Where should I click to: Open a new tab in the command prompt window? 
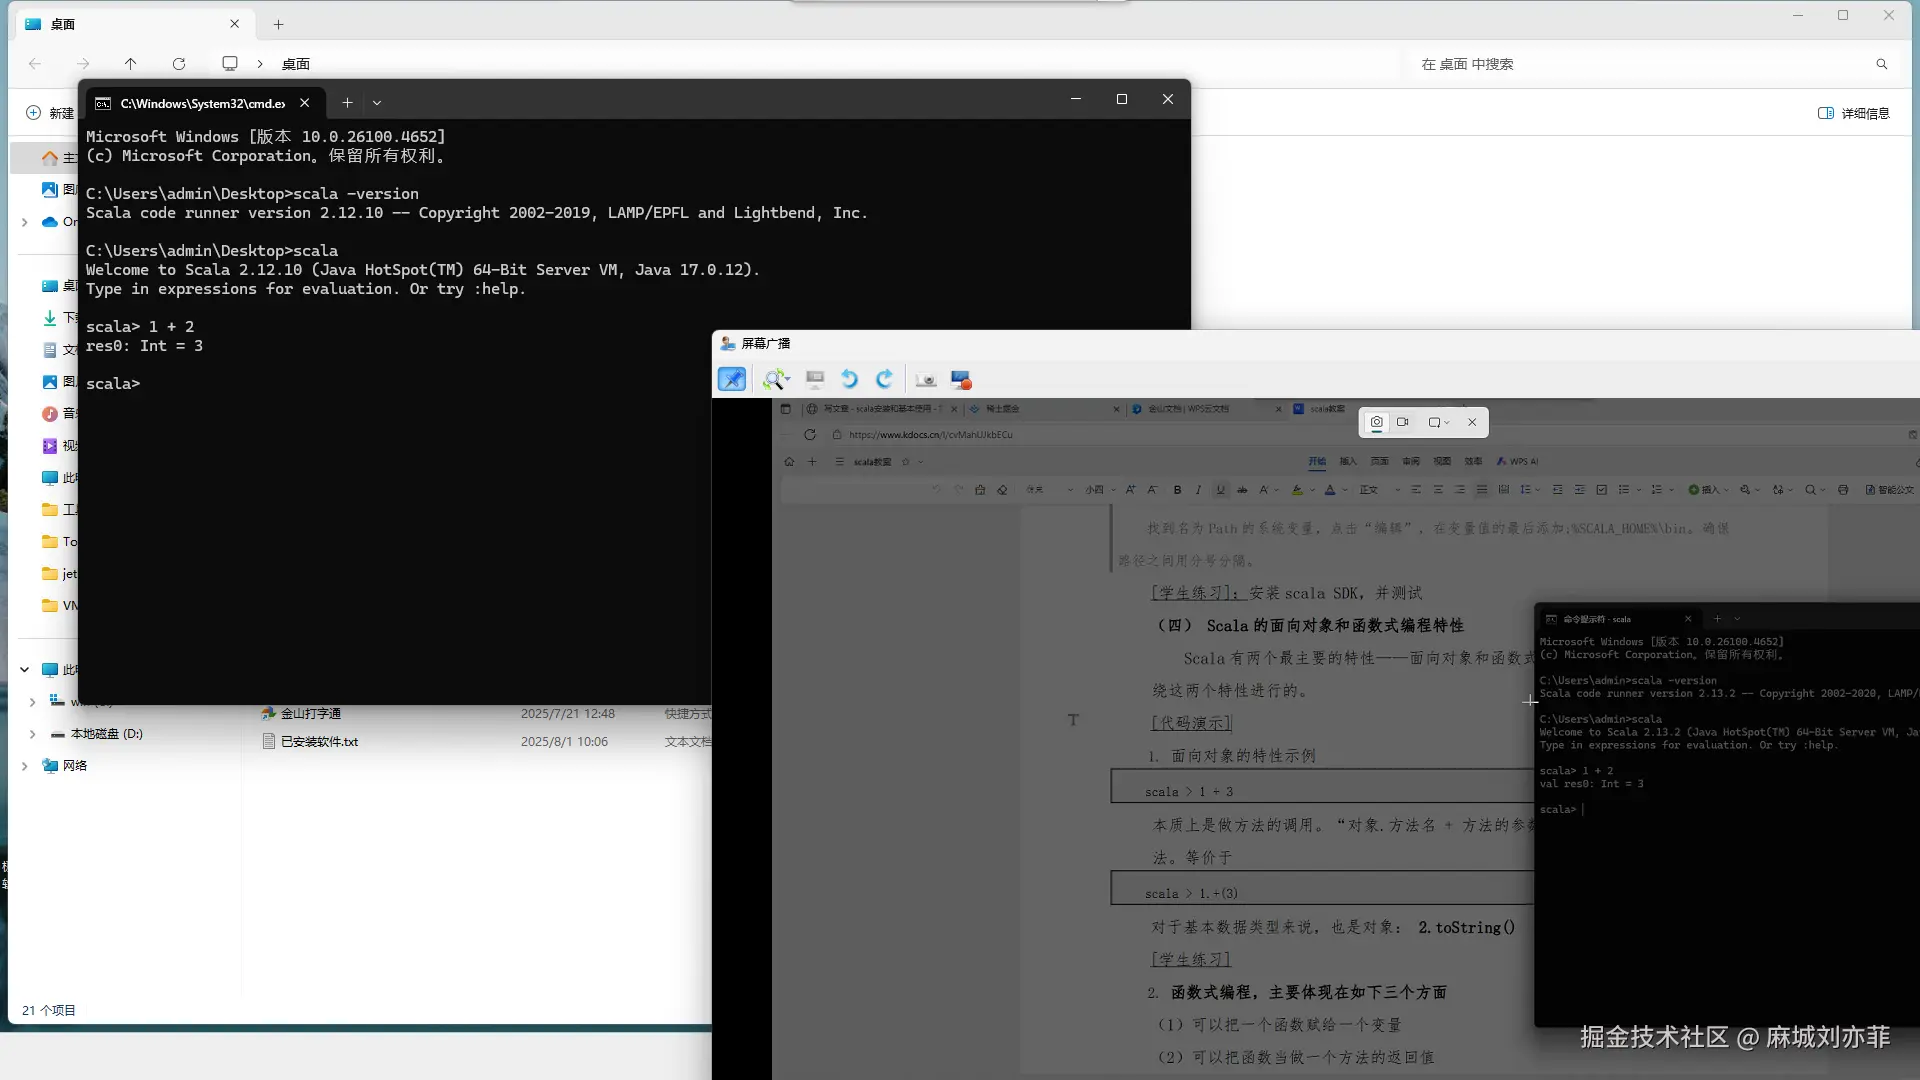pyautogui.click(x=347, y=103)
